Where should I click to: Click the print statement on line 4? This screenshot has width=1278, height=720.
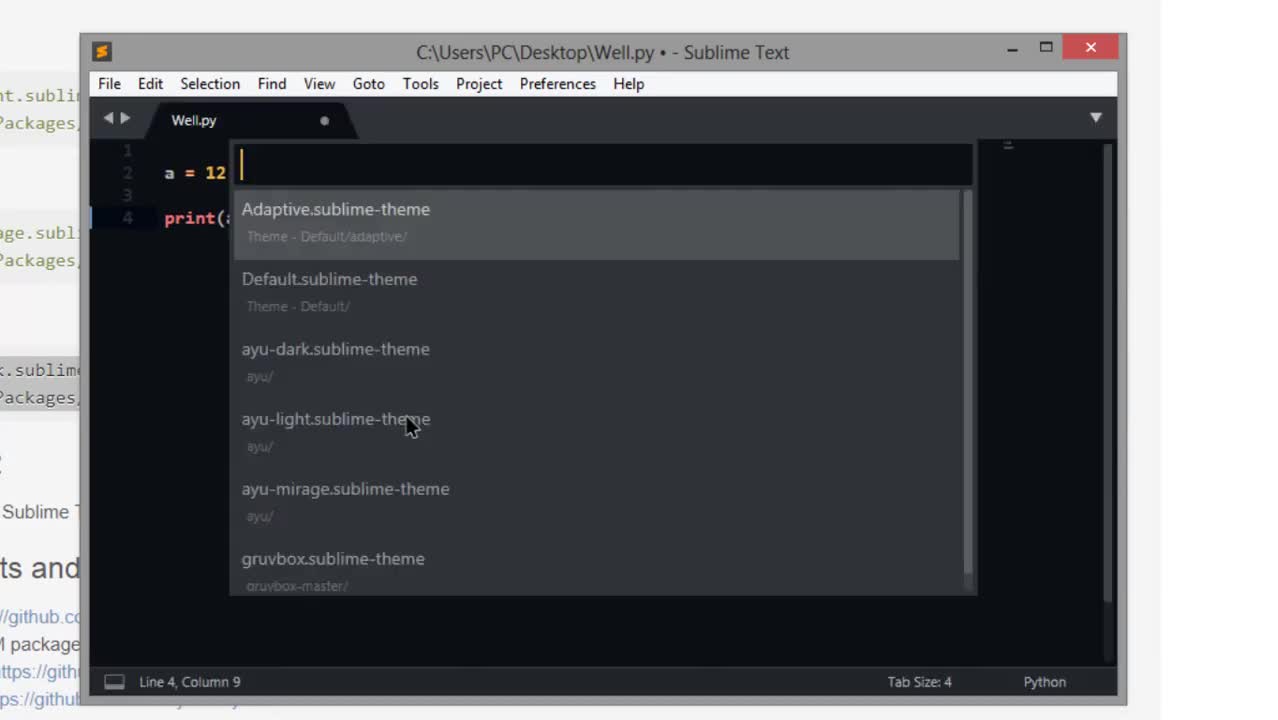coord(197,218)
